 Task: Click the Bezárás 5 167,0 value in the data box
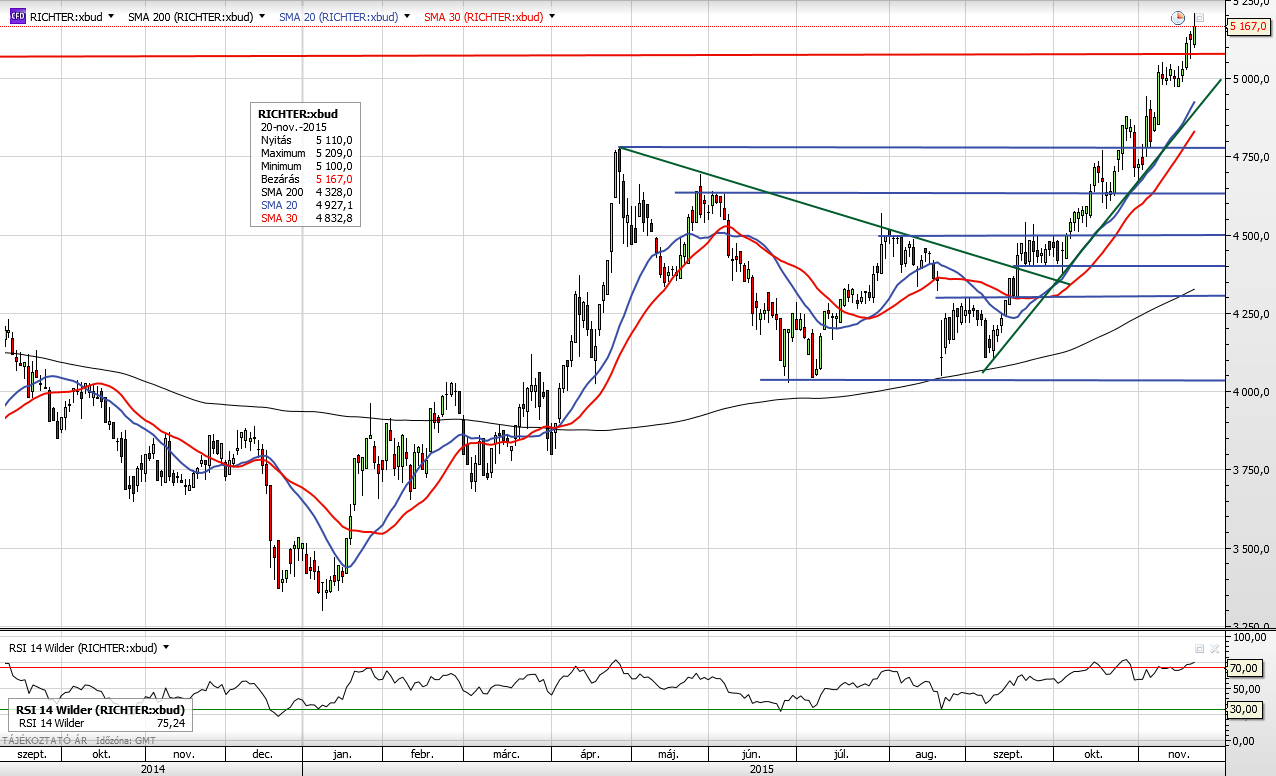click(x=335, y=179)
